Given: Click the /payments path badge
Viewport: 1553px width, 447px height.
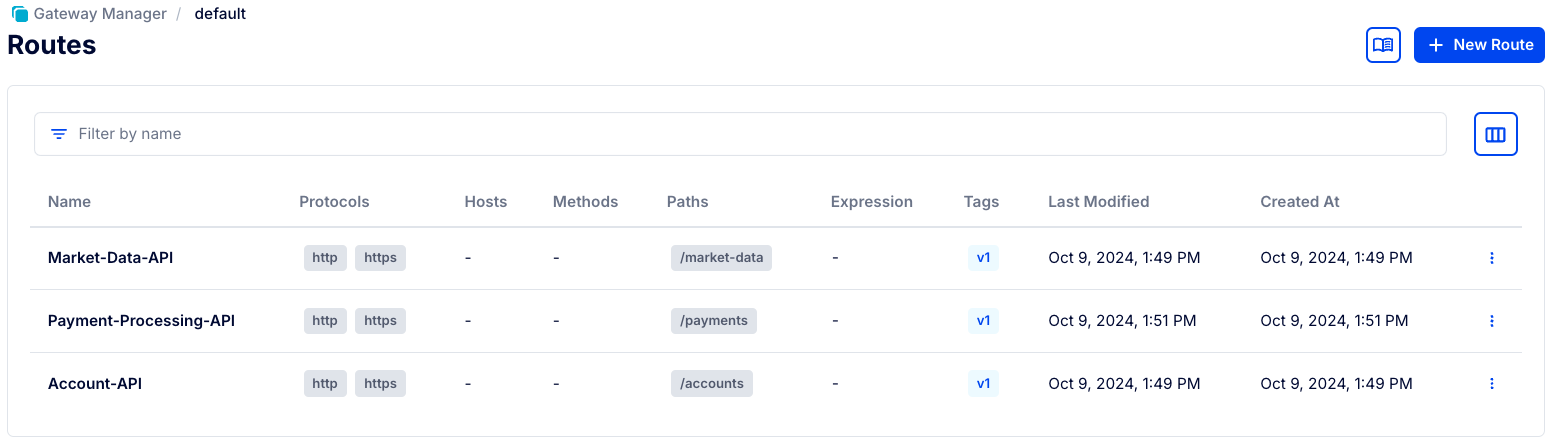Looking at the screenshot, I should pyautogui.click(x=714, y=321).
